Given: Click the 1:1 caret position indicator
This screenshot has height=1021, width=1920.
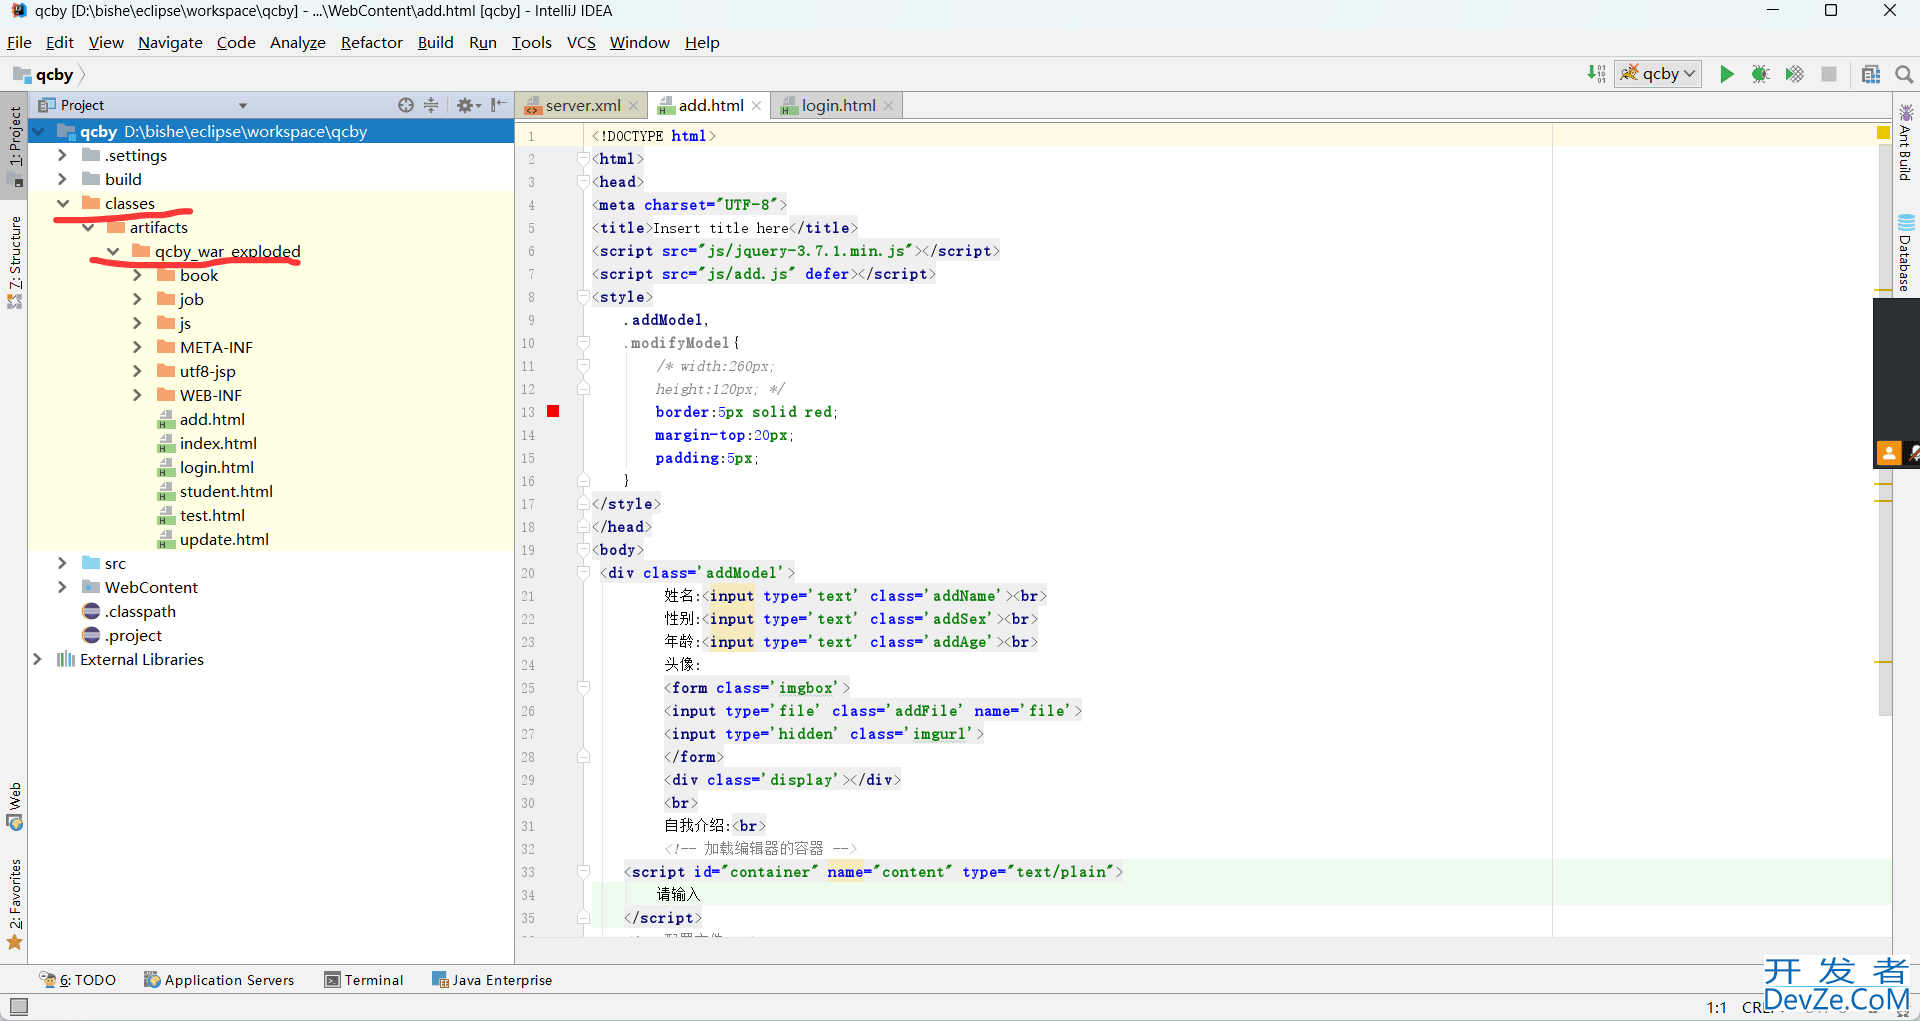Looking at the screenshot, I should (1716, 1007).
